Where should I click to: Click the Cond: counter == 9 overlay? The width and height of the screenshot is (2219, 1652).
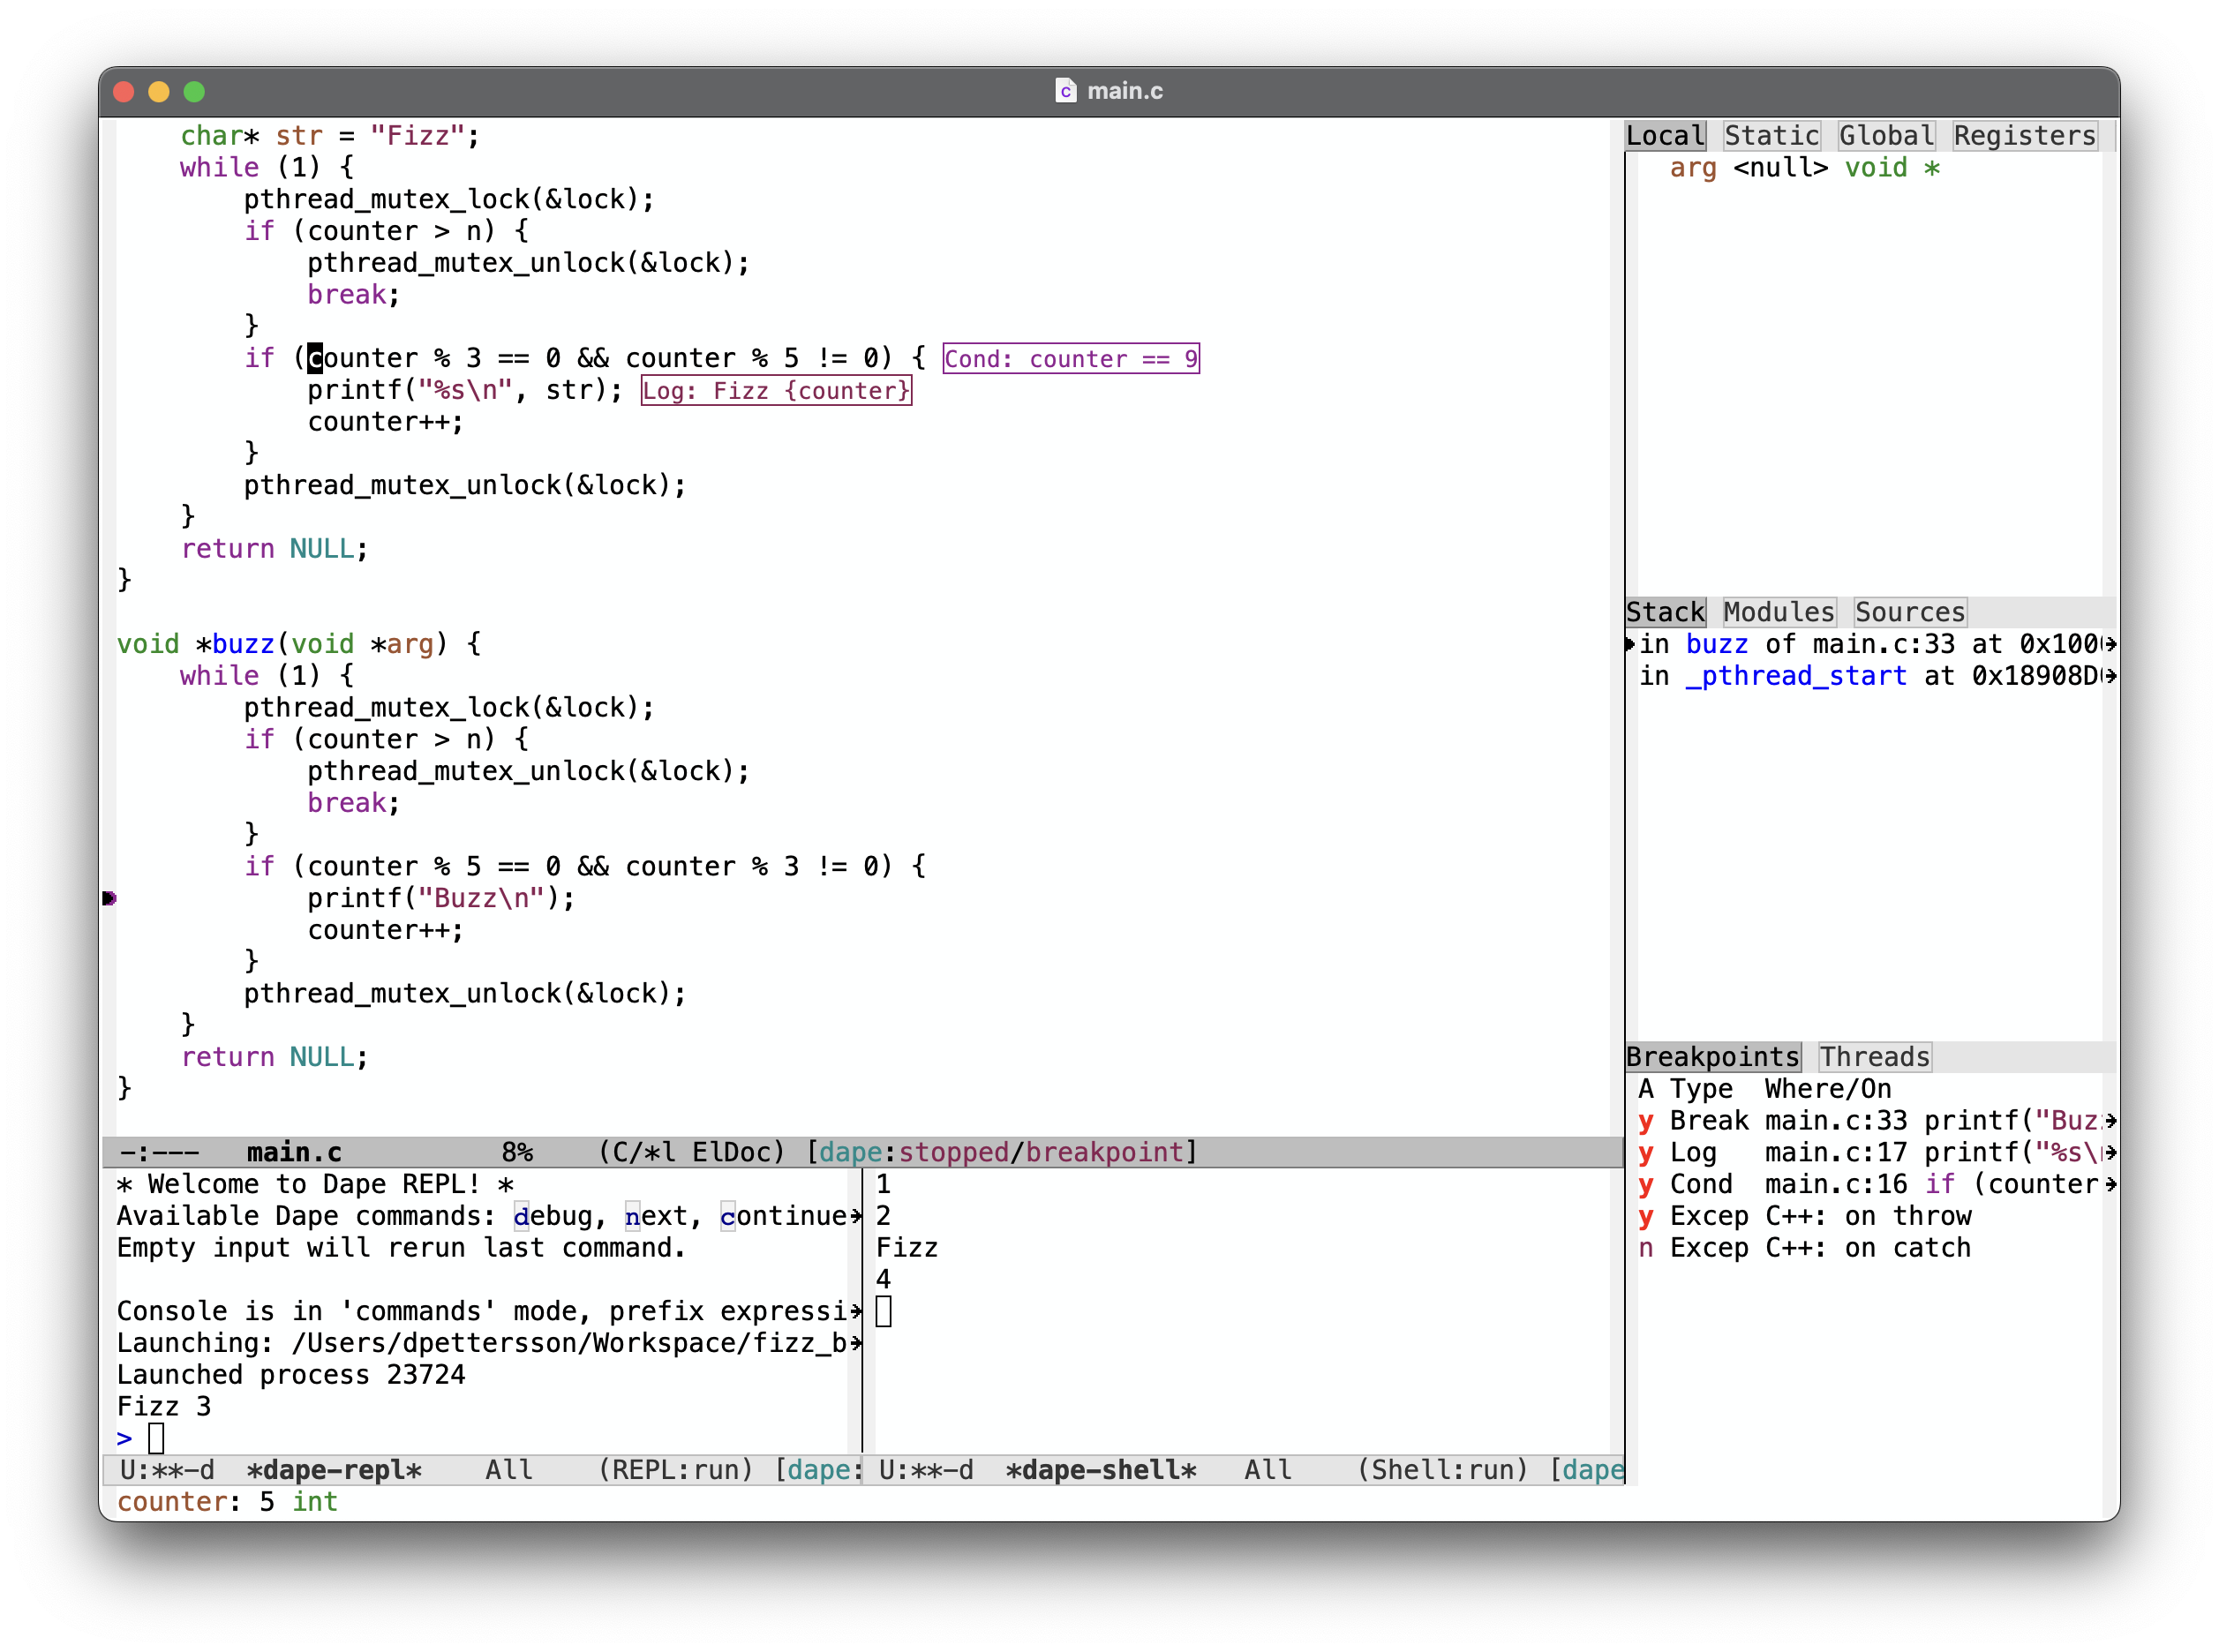point(1070,359)
